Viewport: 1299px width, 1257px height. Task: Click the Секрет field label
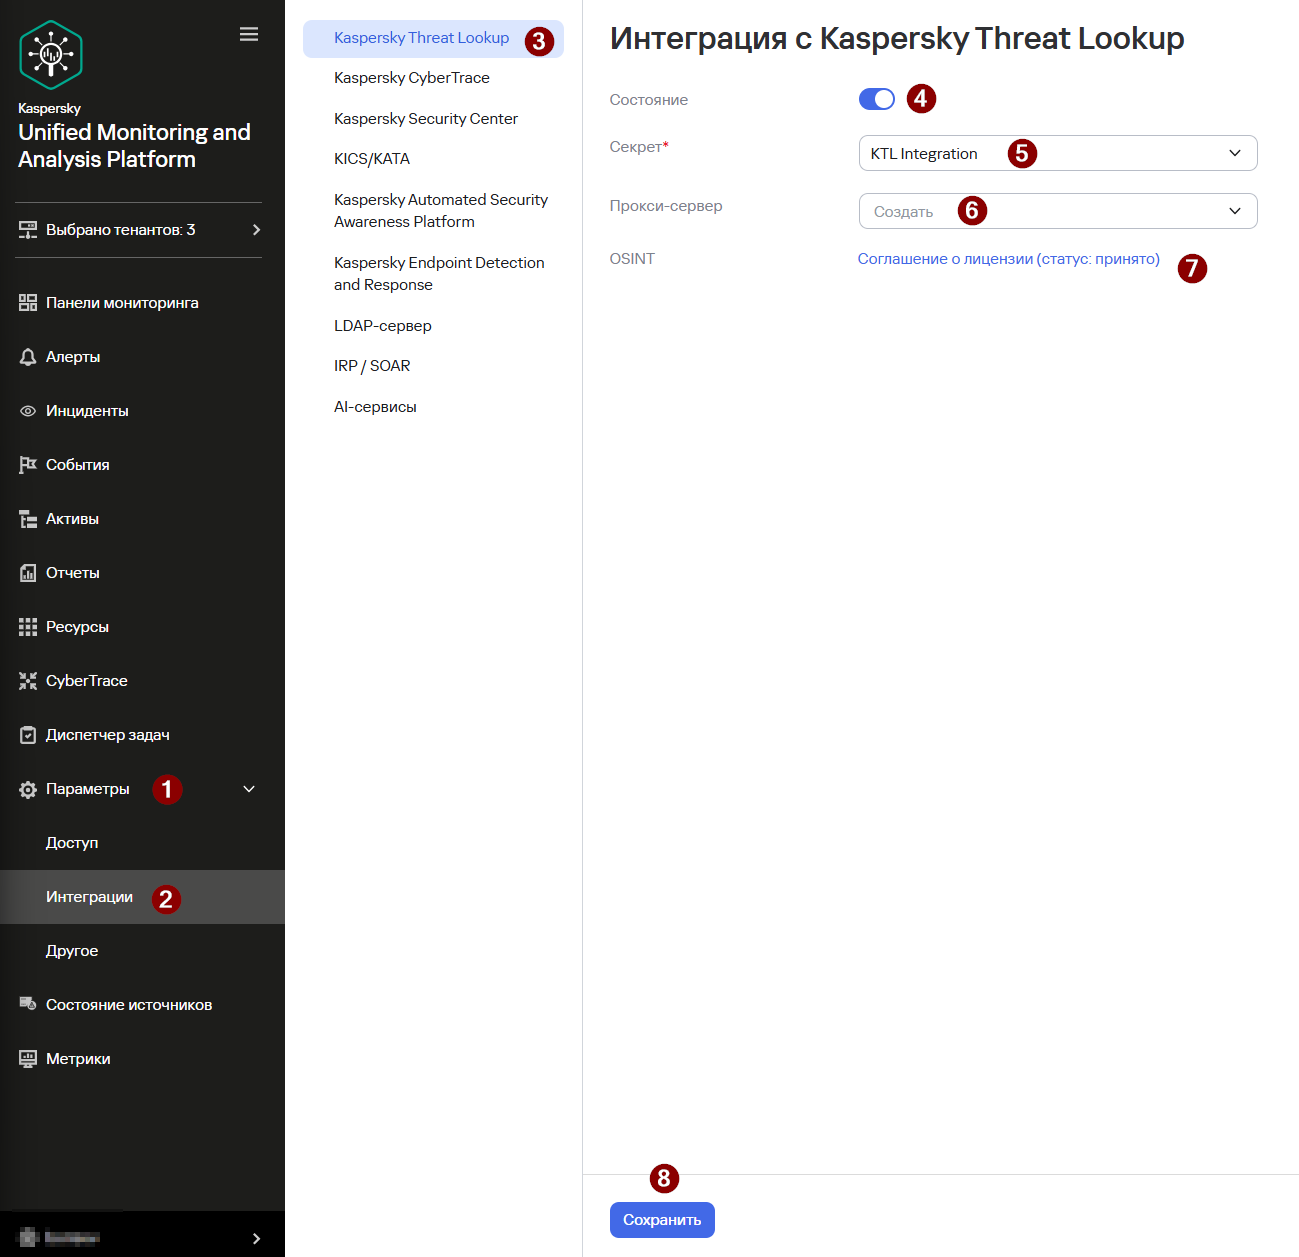[x=639, y=147]
